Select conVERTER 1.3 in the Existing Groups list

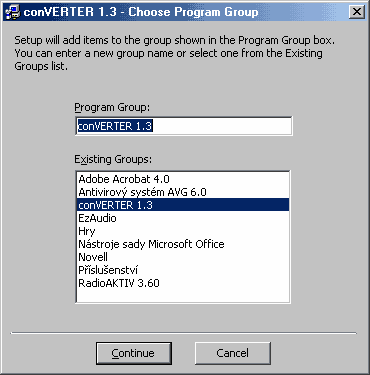click(183, 205)
